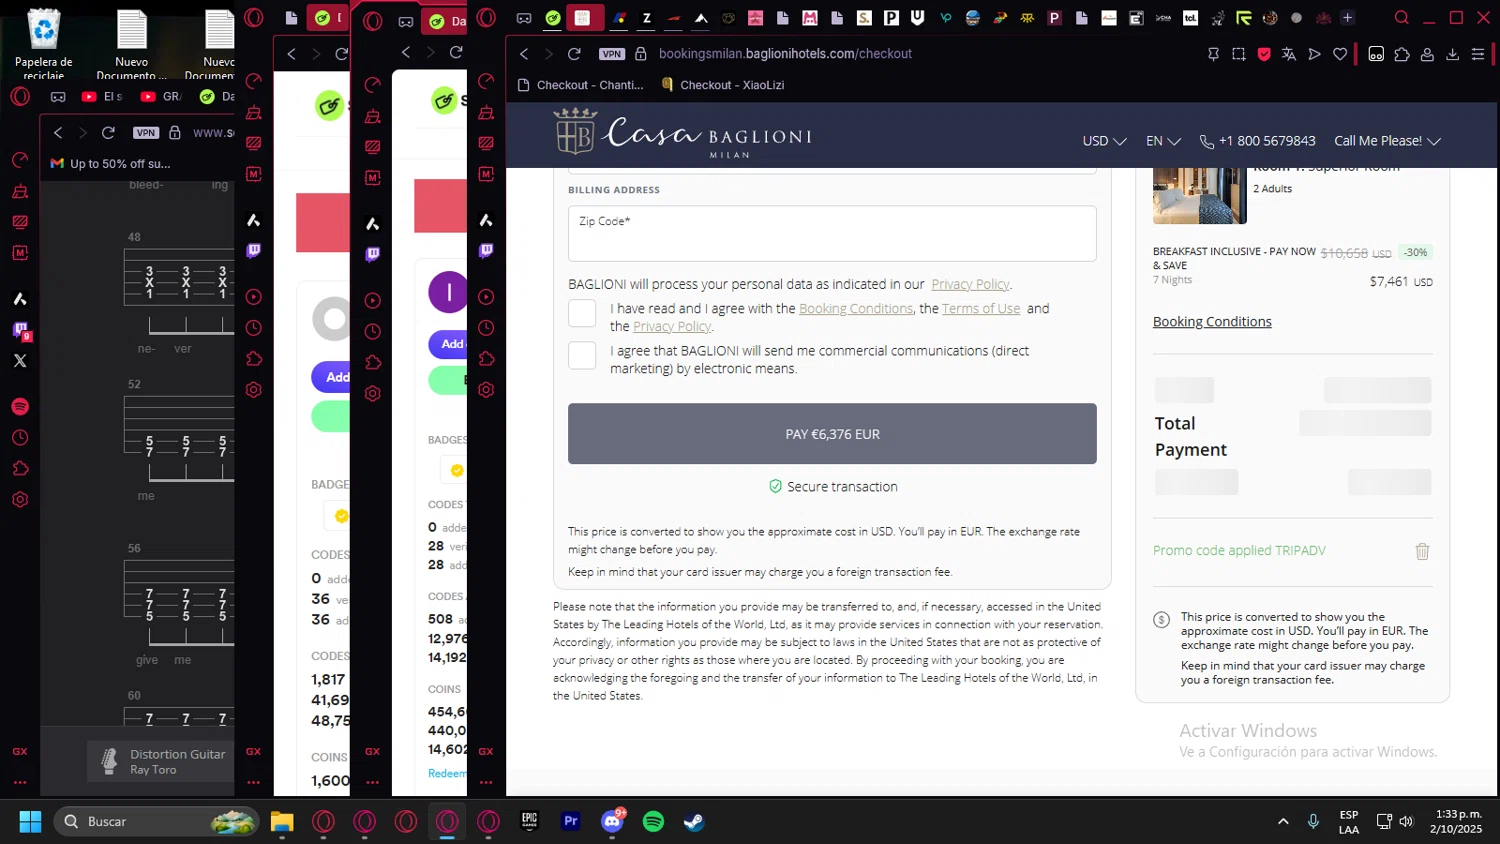Click the translate page icon
The height and width of the screenshot is (844, 1500).
point(1289,54)
